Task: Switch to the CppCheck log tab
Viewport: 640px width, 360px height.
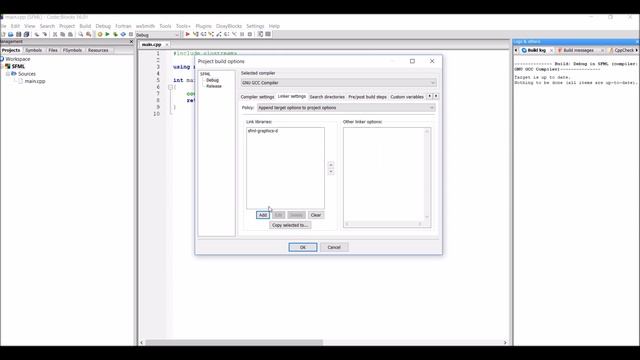Action: coord(622,50)
